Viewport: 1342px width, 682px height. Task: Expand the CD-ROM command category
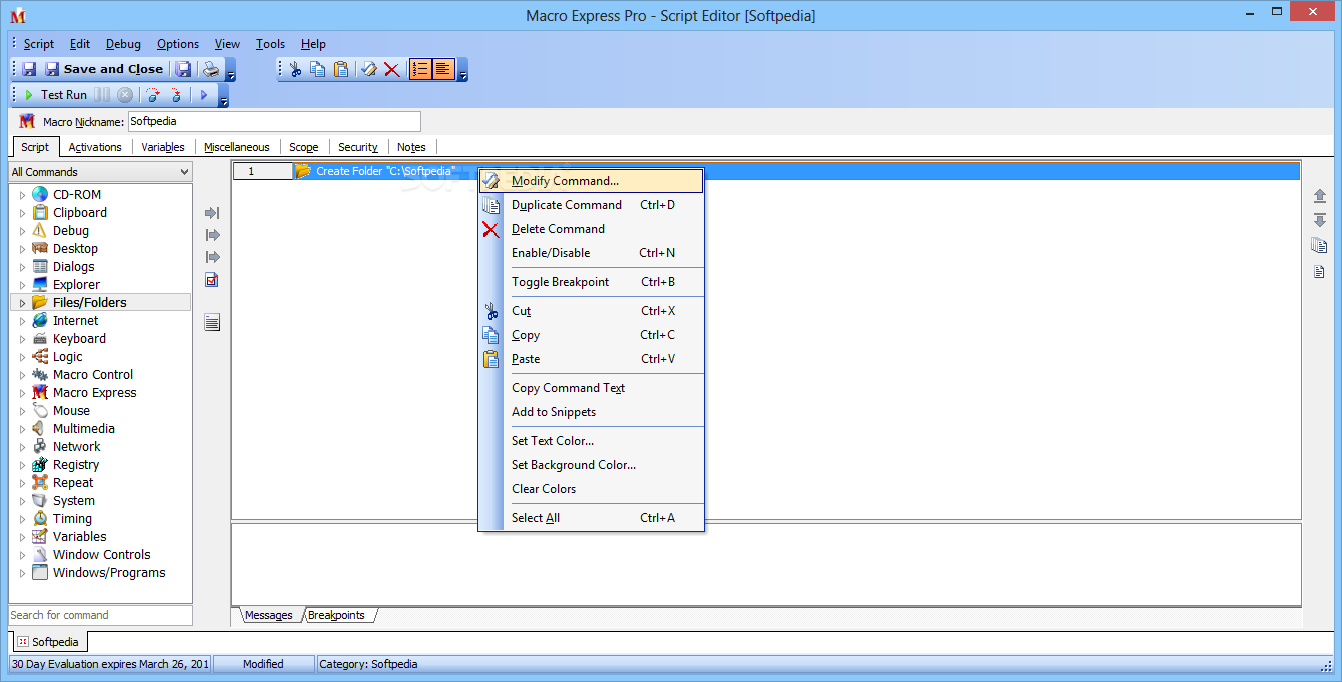(23, 195)
